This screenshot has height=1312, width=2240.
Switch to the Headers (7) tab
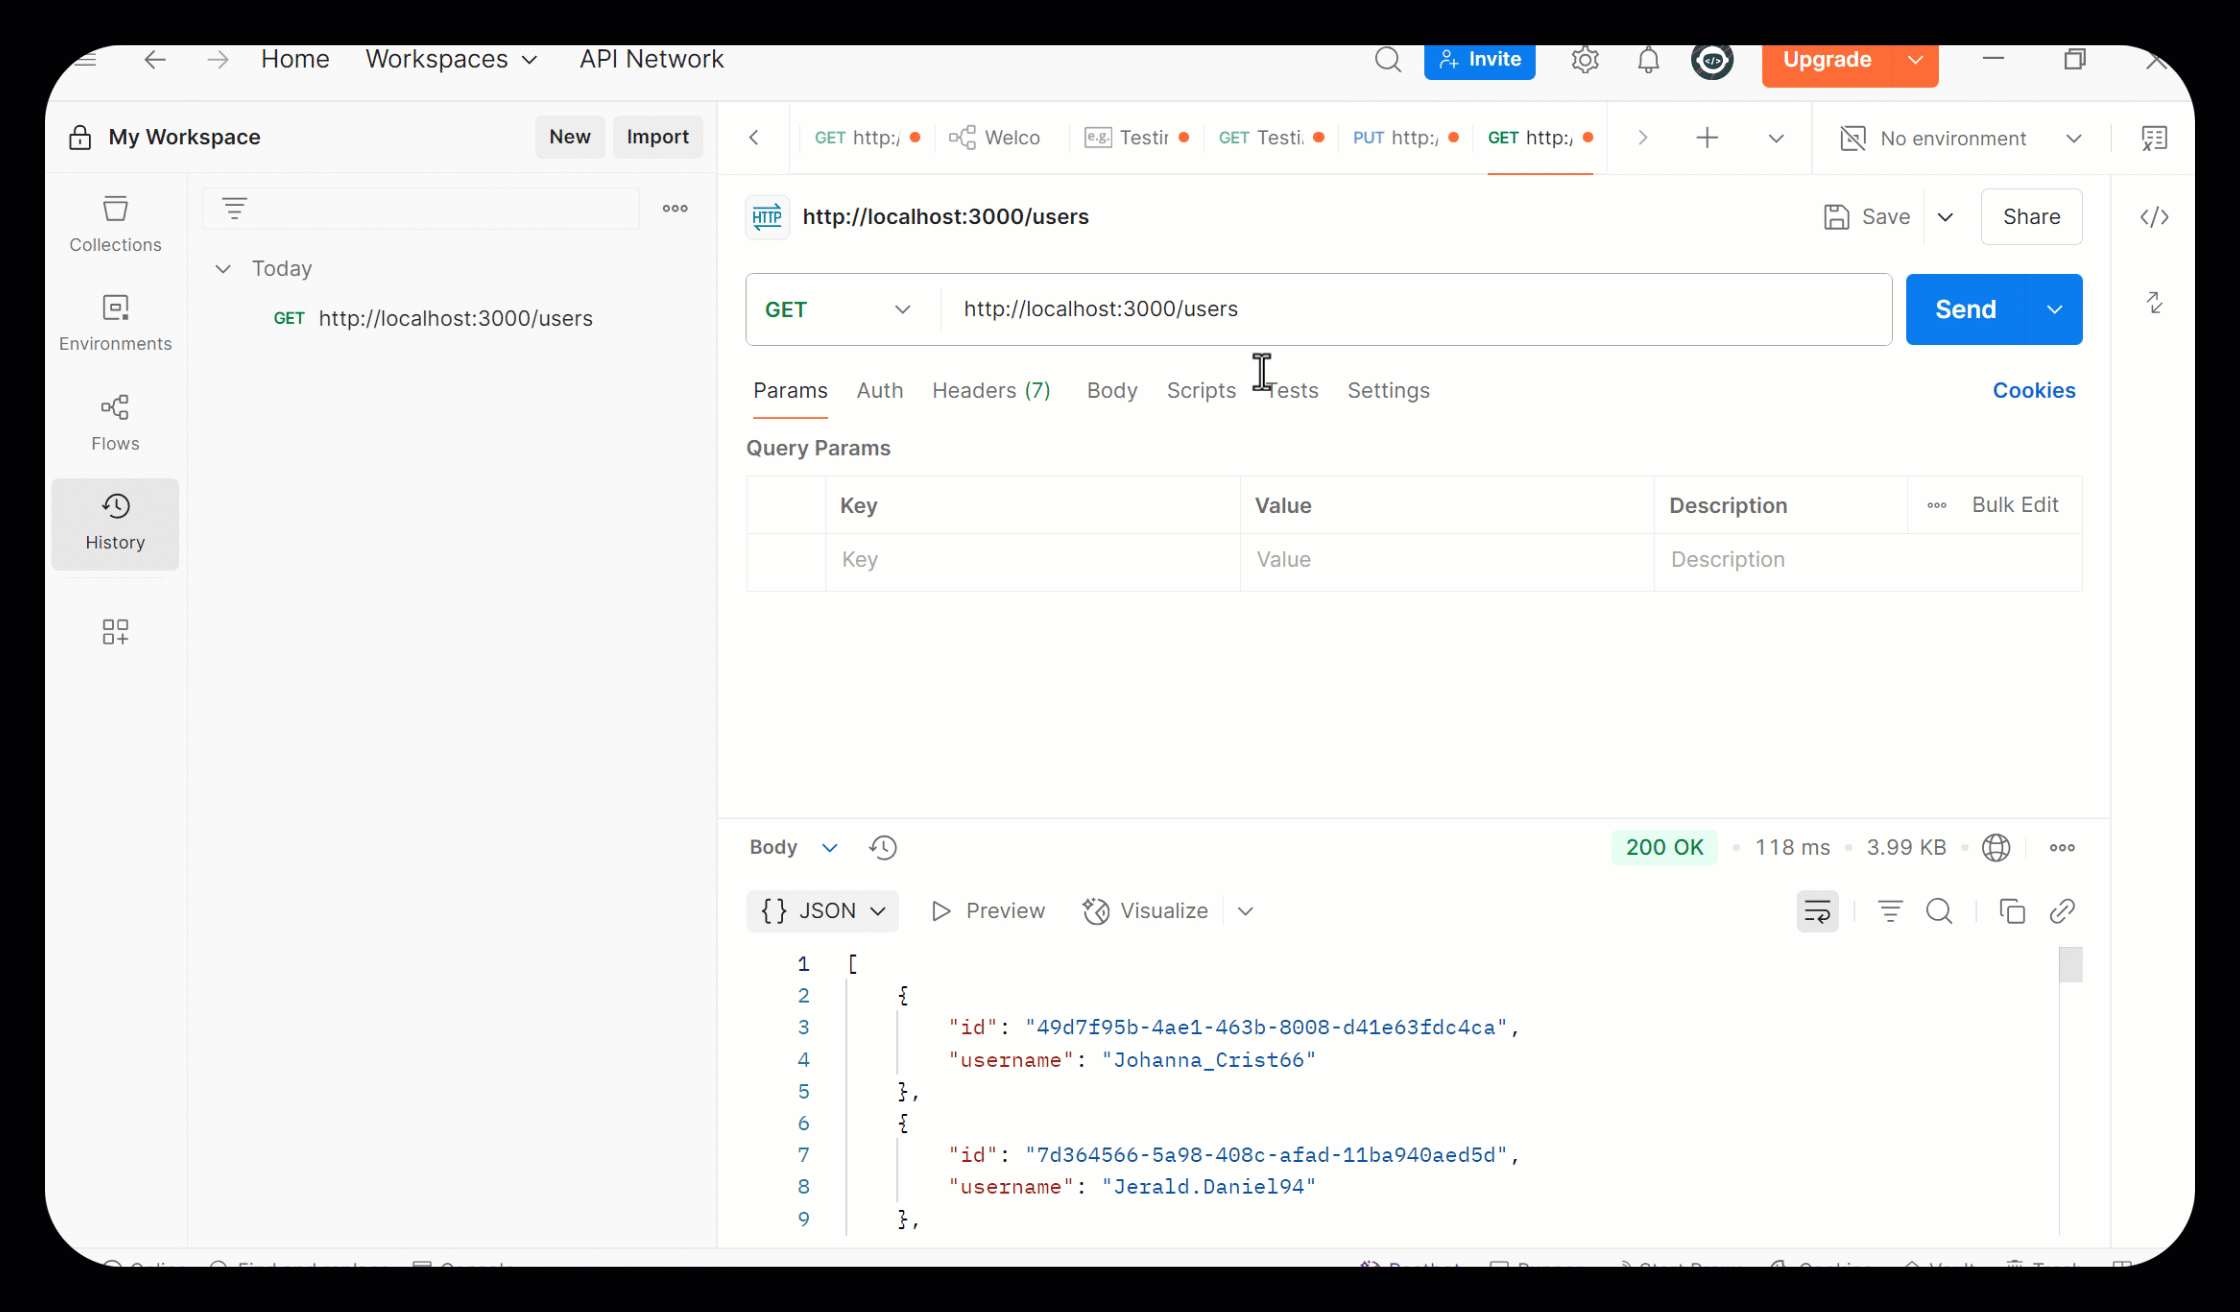pyautogui.click(x=991, y=390)
